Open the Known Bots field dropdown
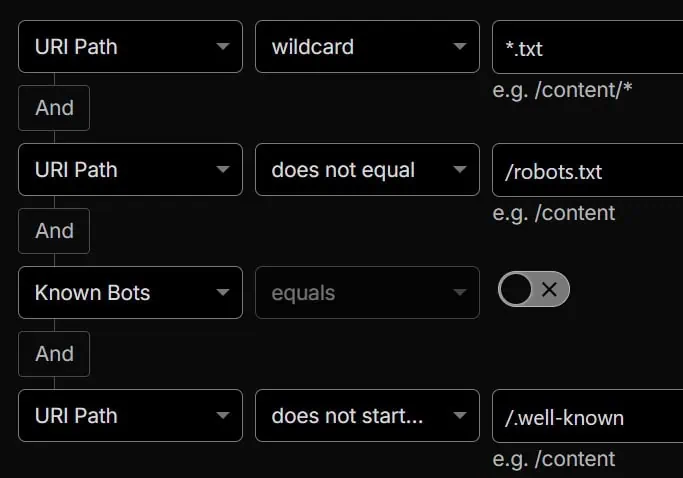The image size is (683, 478). tap(130, 293)
